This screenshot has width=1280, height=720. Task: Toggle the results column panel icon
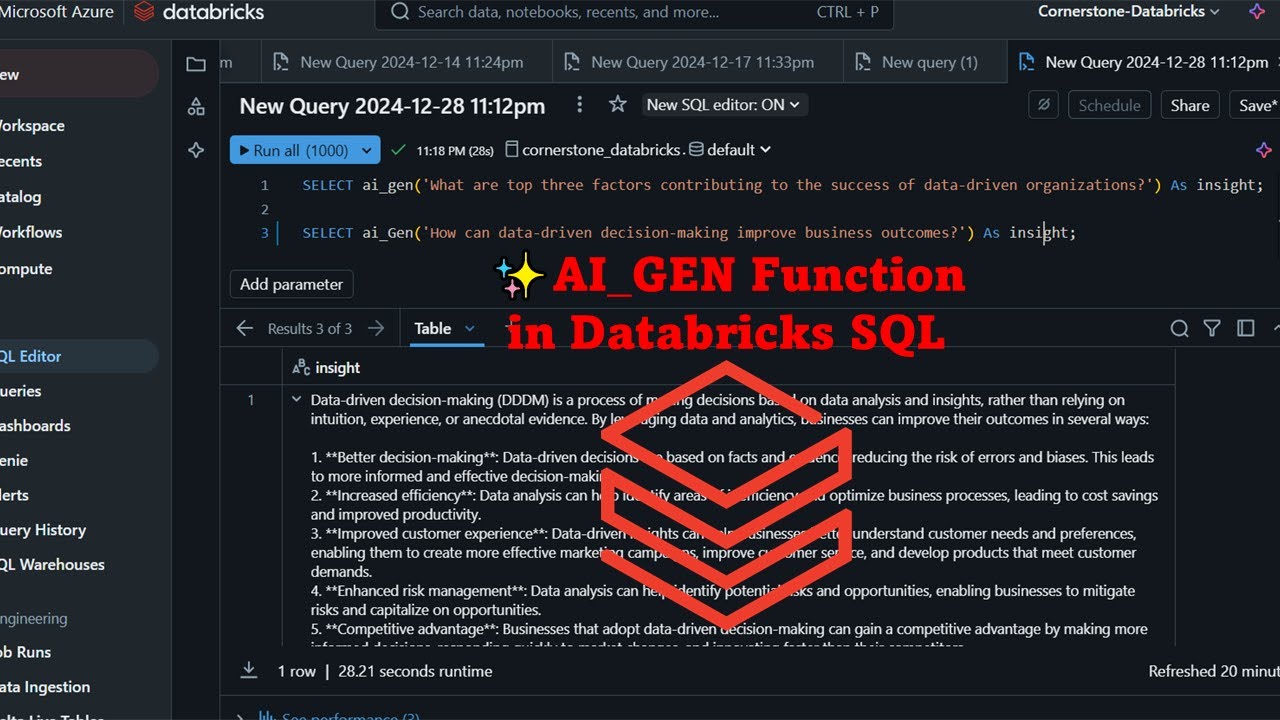(1246, 328)
